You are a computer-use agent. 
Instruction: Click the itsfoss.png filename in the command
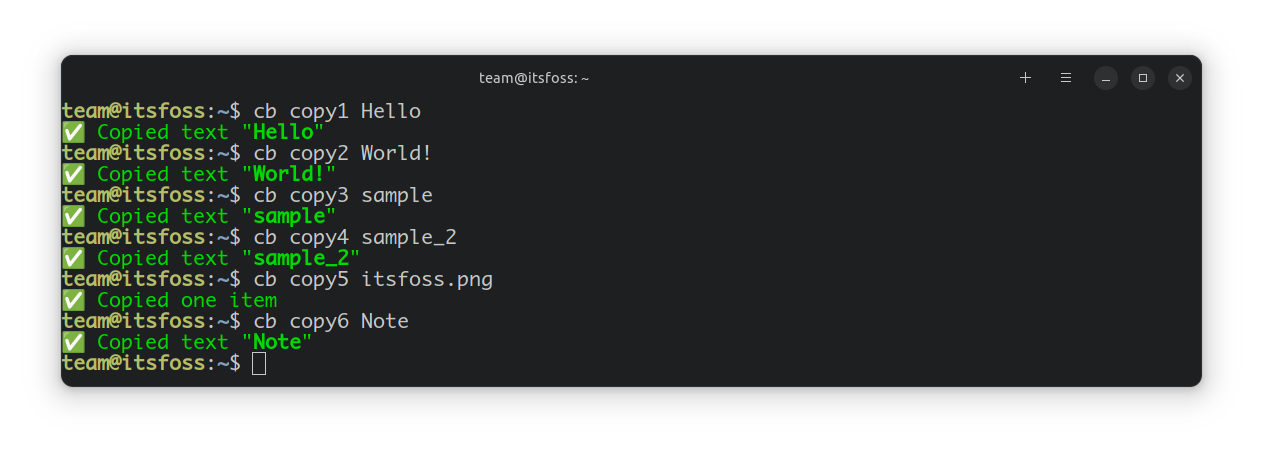click(427, 279)
